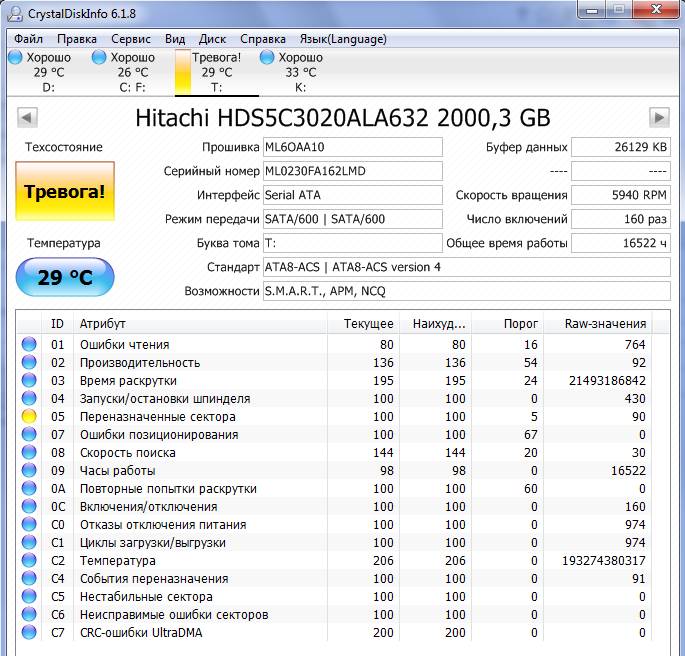Go to next disk with right arrow
The width and height of the screenshot is (685, 656).
point(659,117)
